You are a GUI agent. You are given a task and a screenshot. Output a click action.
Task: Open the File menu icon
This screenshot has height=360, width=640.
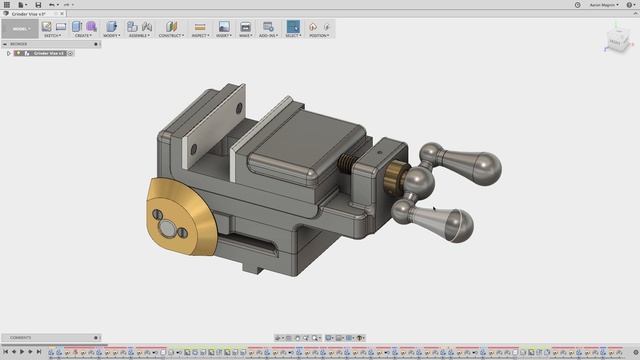(x=22, y=5)
